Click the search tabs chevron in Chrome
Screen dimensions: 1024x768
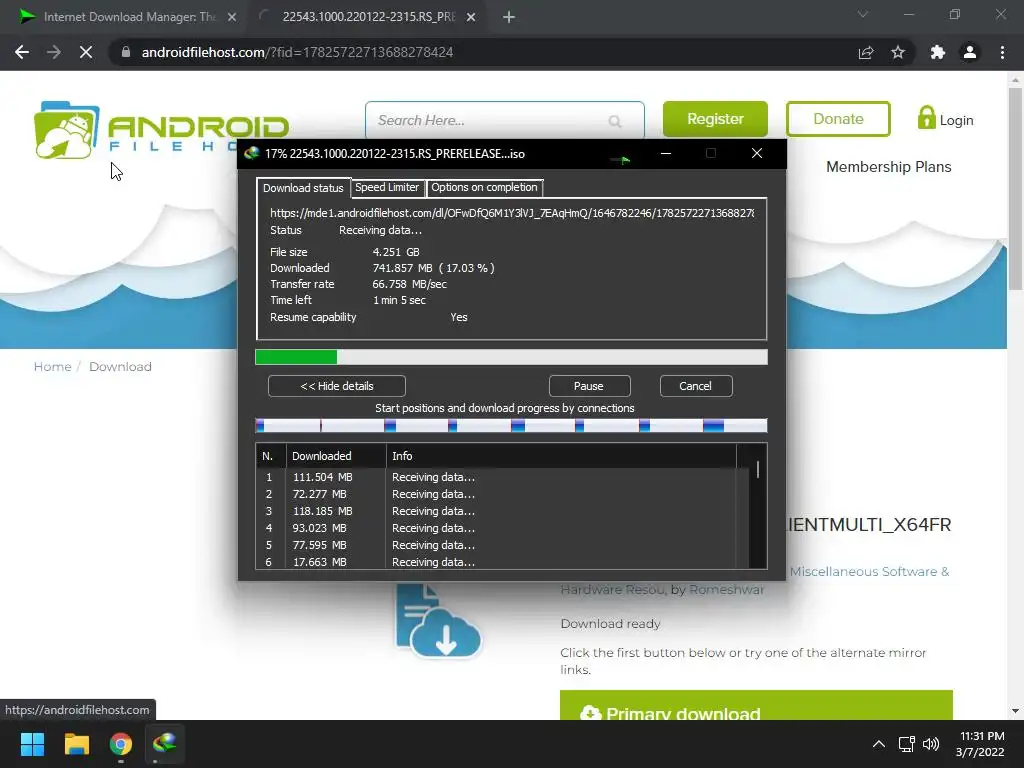click(x=863, y=14)
